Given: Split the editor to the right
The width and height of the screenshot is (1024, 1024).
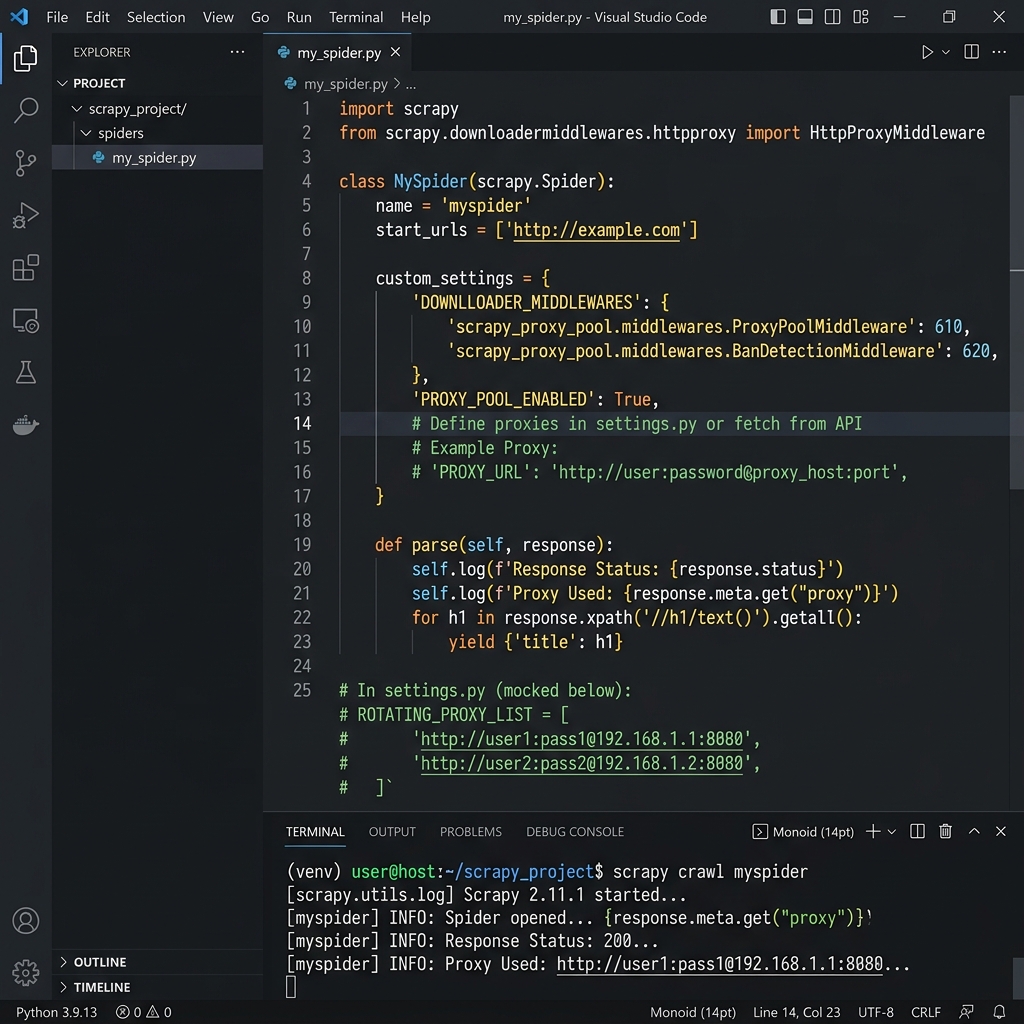Looking at the screenshot, I should (971, 52).
